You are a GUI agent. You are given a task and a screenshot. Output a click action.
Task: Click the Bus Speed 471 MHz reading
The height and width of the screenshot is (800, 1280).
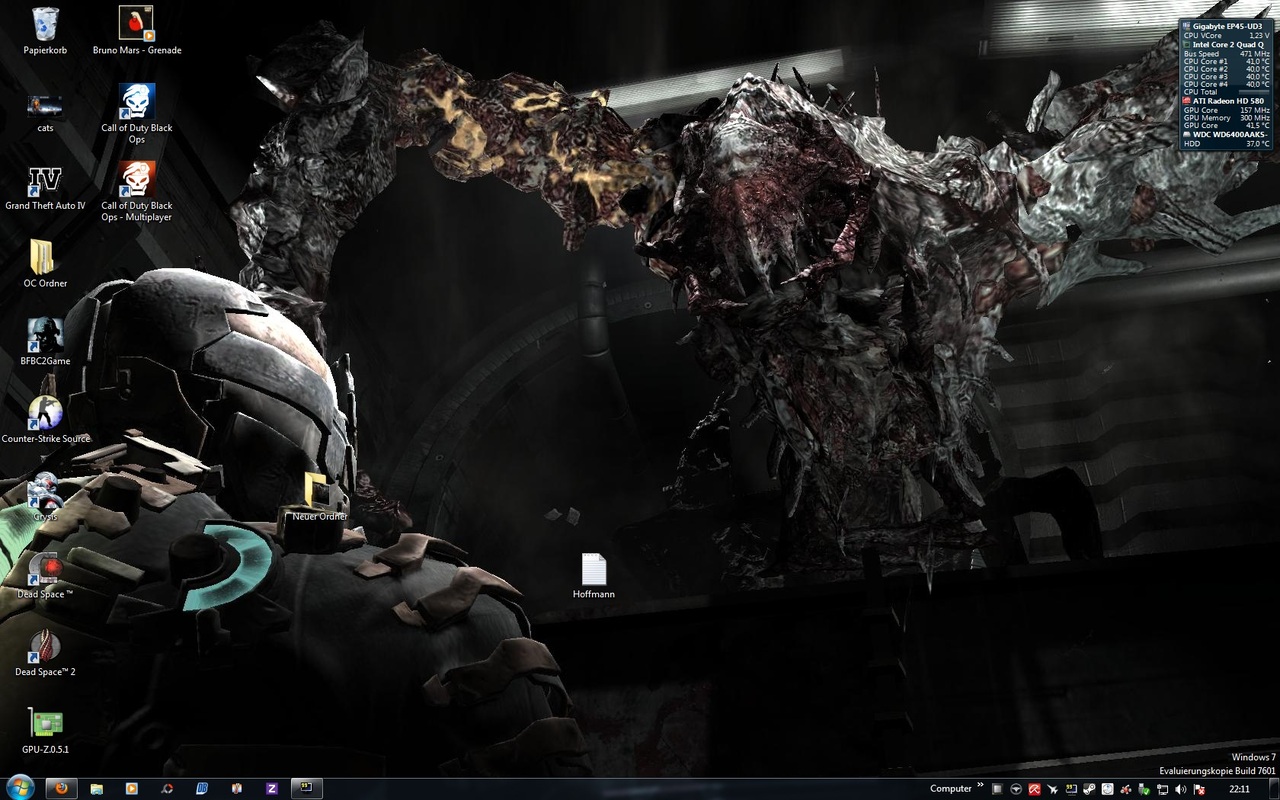[x=1228, y=54]
